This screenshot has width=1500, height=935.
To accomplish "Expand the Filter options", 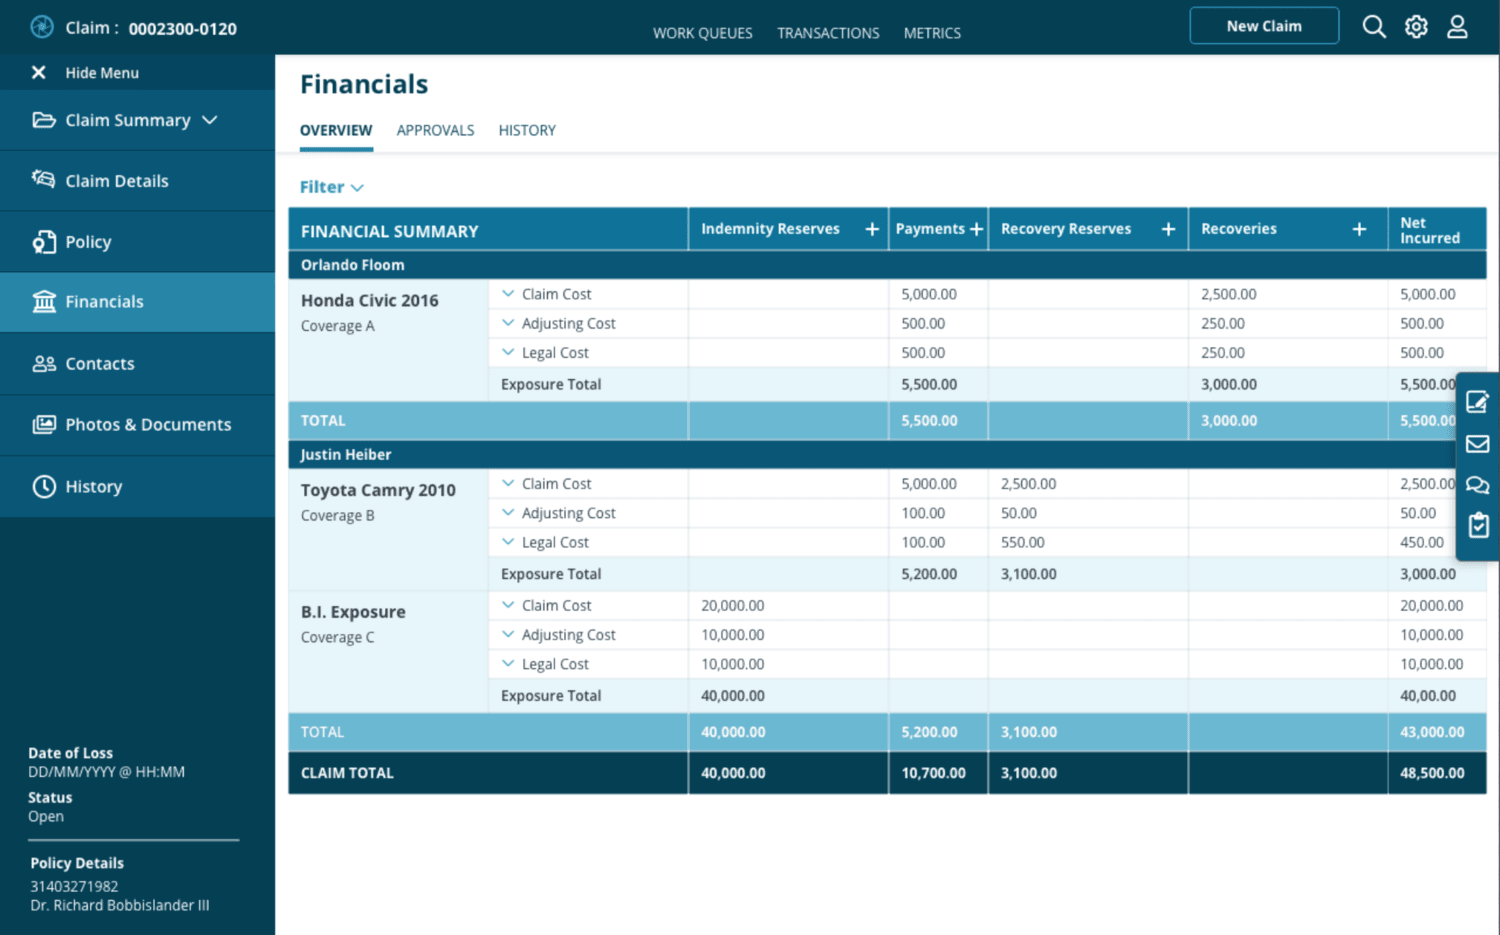I will (x=331, y=187).
